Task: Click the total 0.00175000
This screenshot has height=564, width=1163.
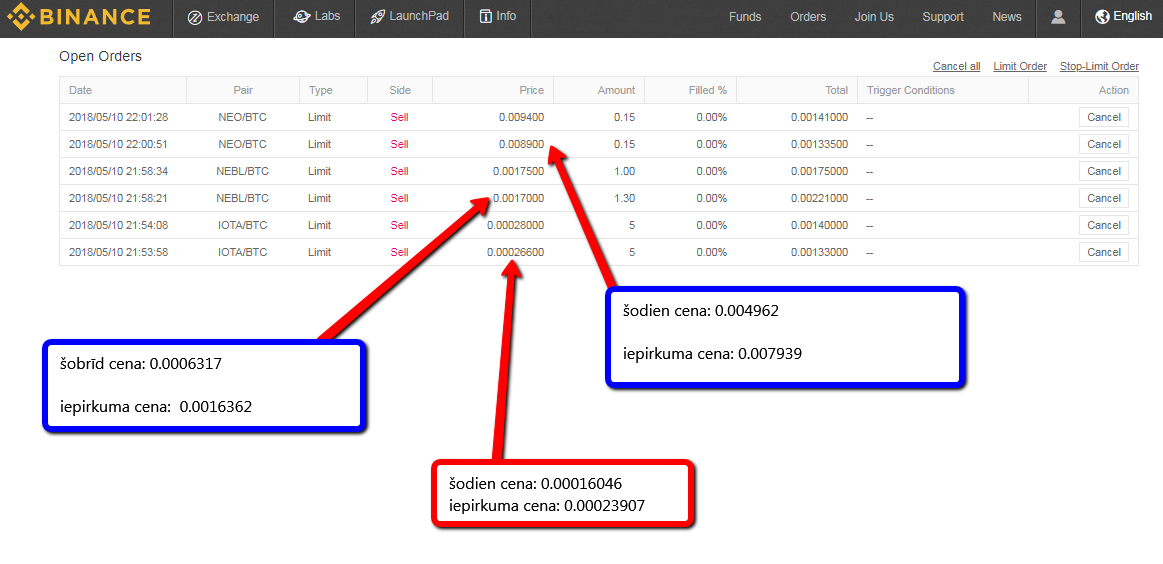Action: tap(820, 171)
